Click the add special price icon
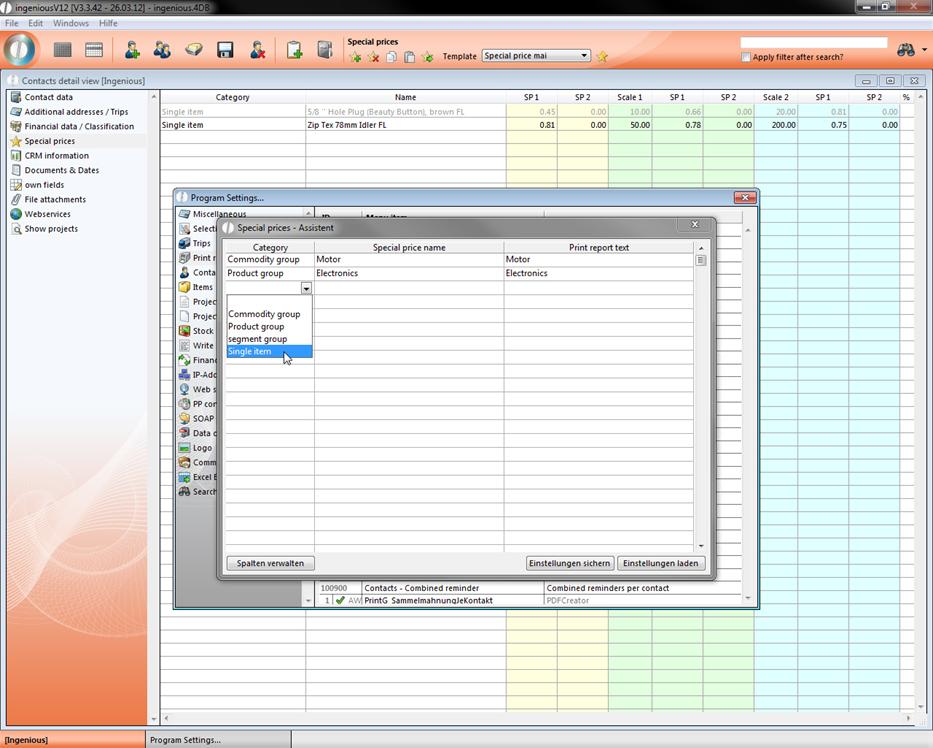Image resolution: width=933 pixels, height=748 pixels. [x=355, y=57]
